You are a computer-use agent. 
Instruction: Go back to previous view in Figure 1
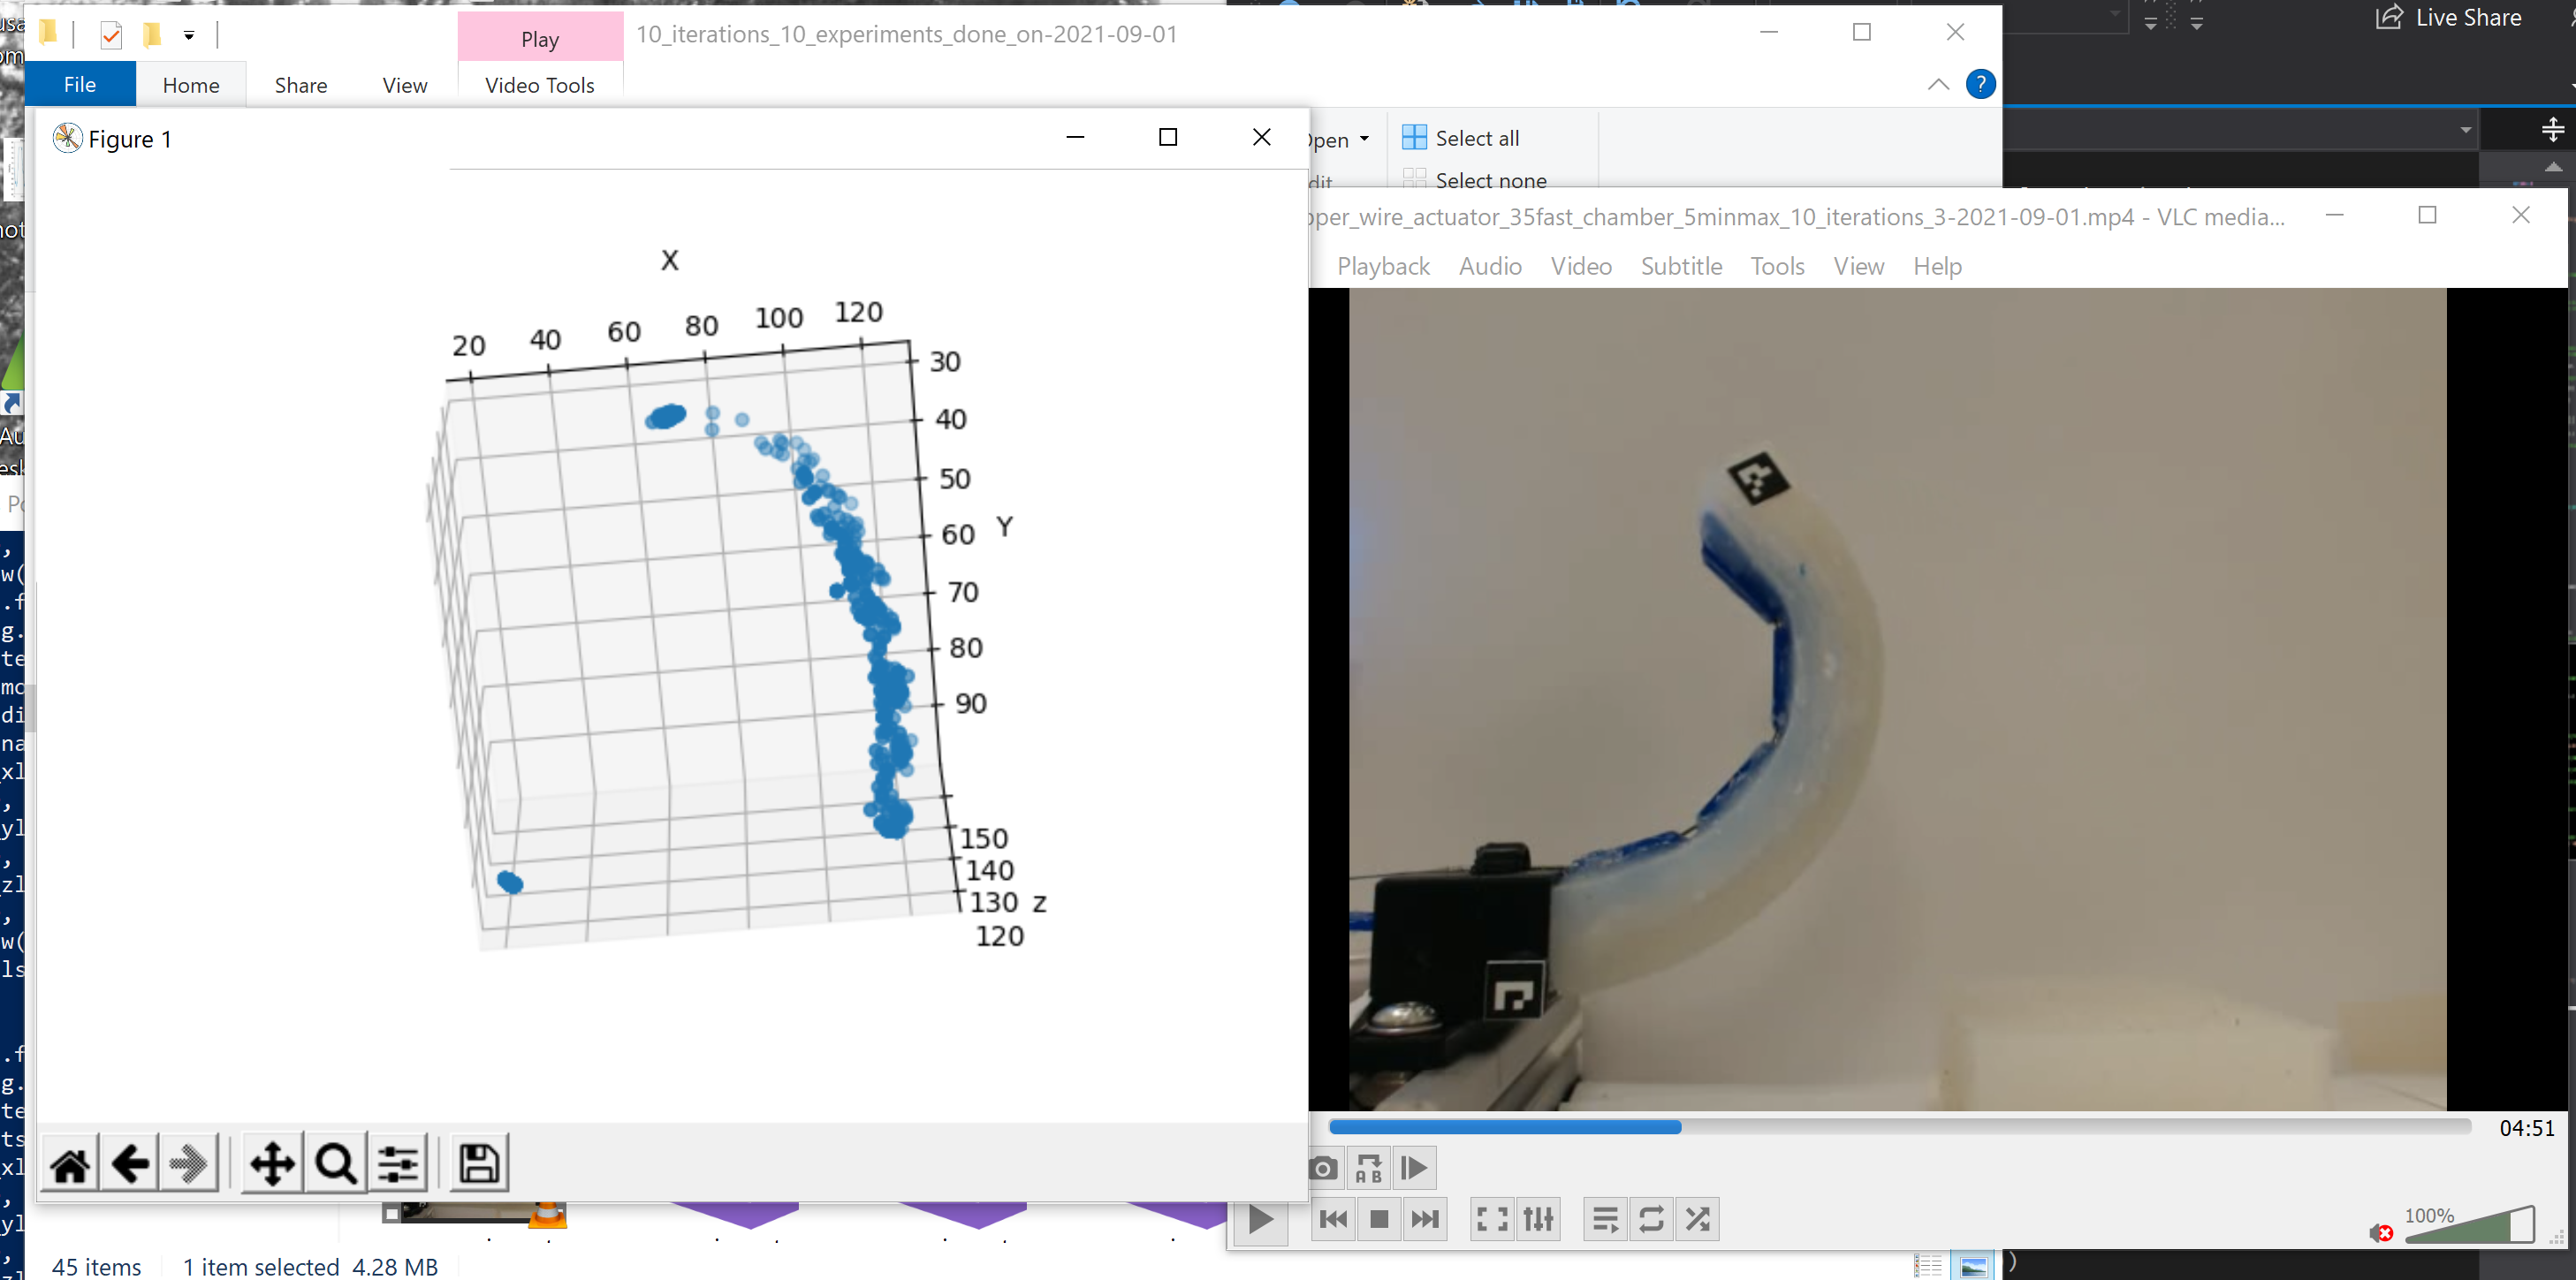click(x=130, y=1164)
